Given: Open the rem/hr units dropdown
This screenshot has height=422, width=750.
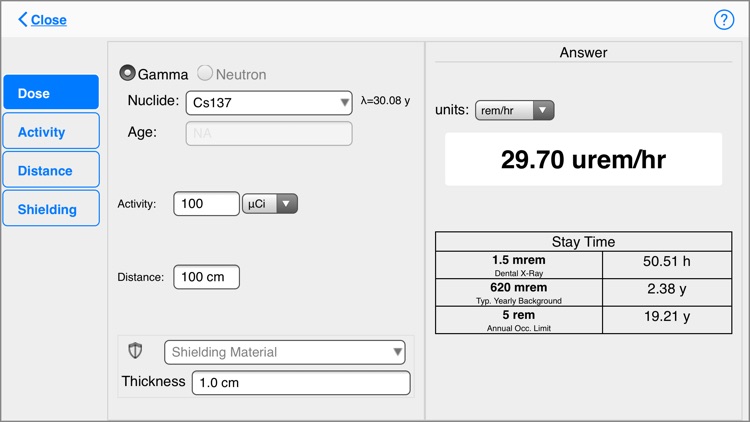Looking at the screenshot, I should [x=515, y=110].
